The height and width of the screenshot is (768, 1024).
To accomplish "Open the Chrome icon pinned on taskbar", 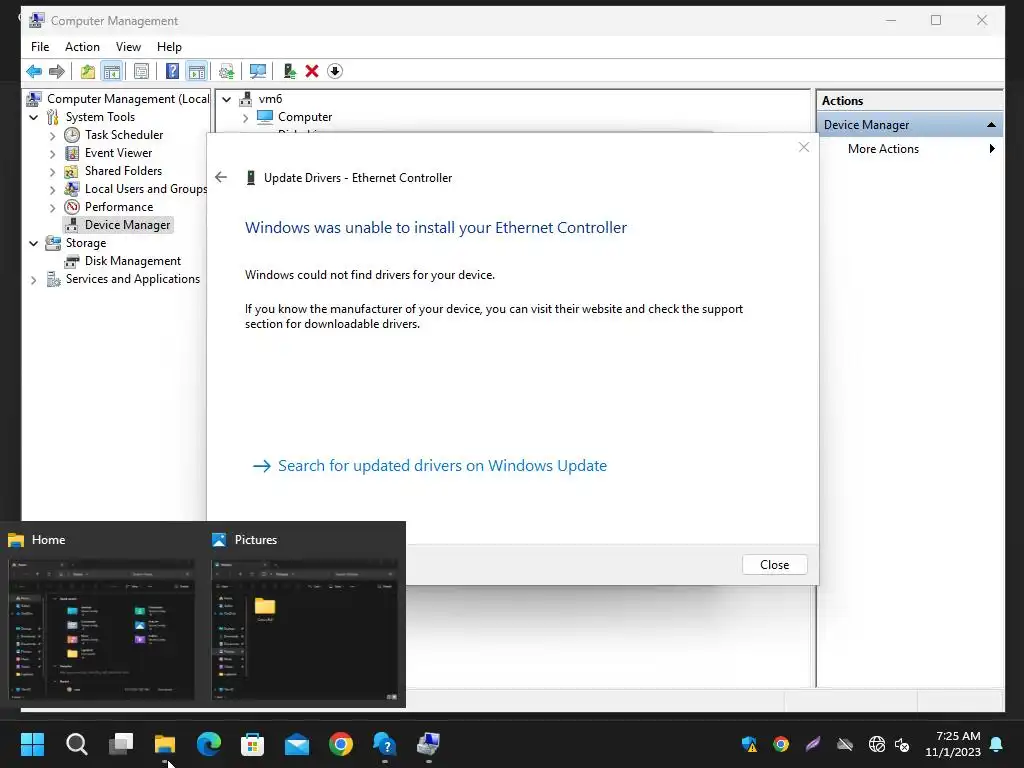I will coord(341,744).
